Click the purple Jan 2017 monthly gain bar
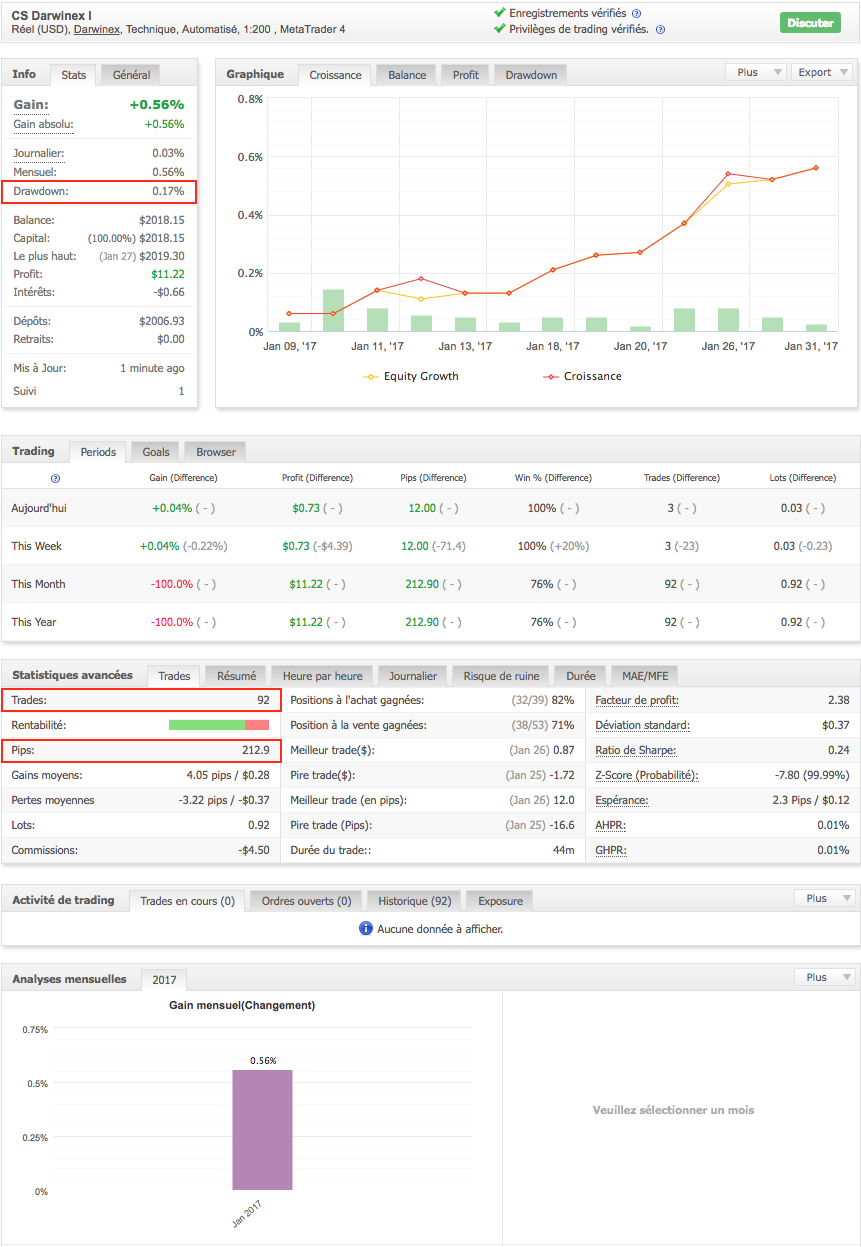 coord(262,1129)
